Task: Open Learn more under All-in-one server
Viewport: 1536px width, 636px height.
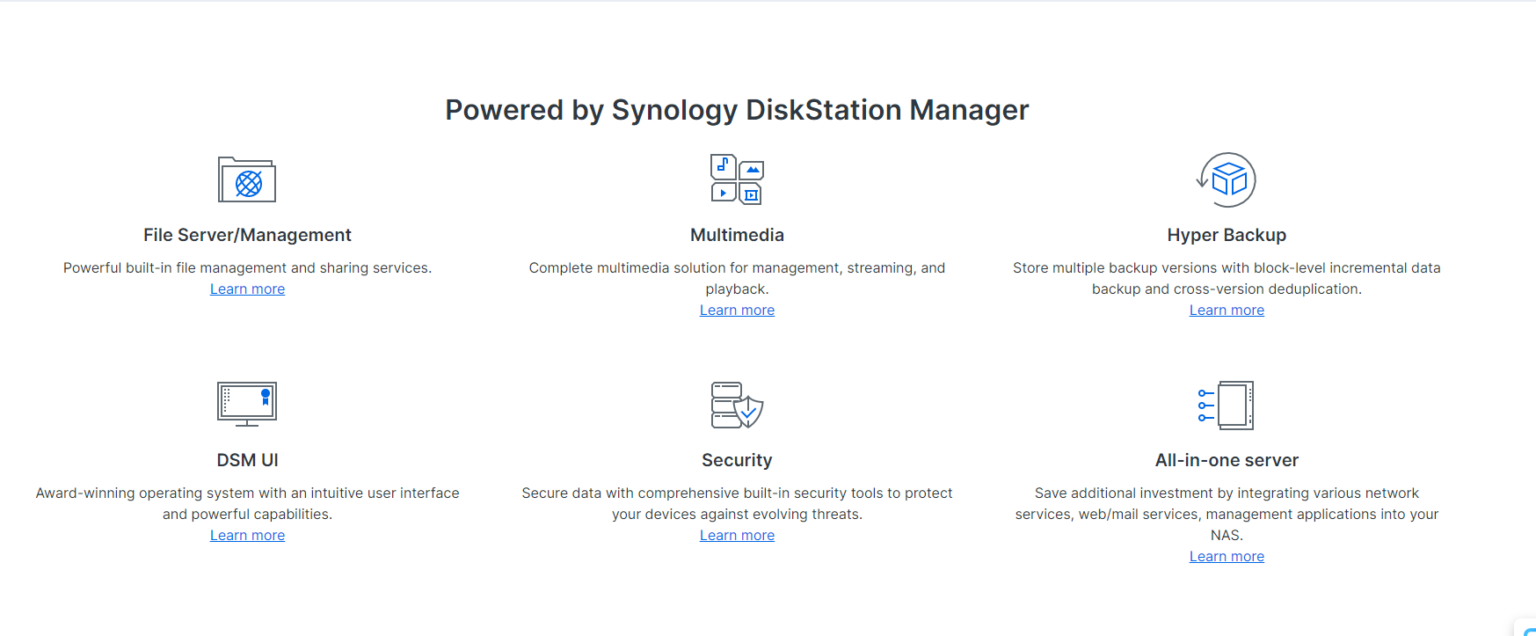Action: 1226,556
